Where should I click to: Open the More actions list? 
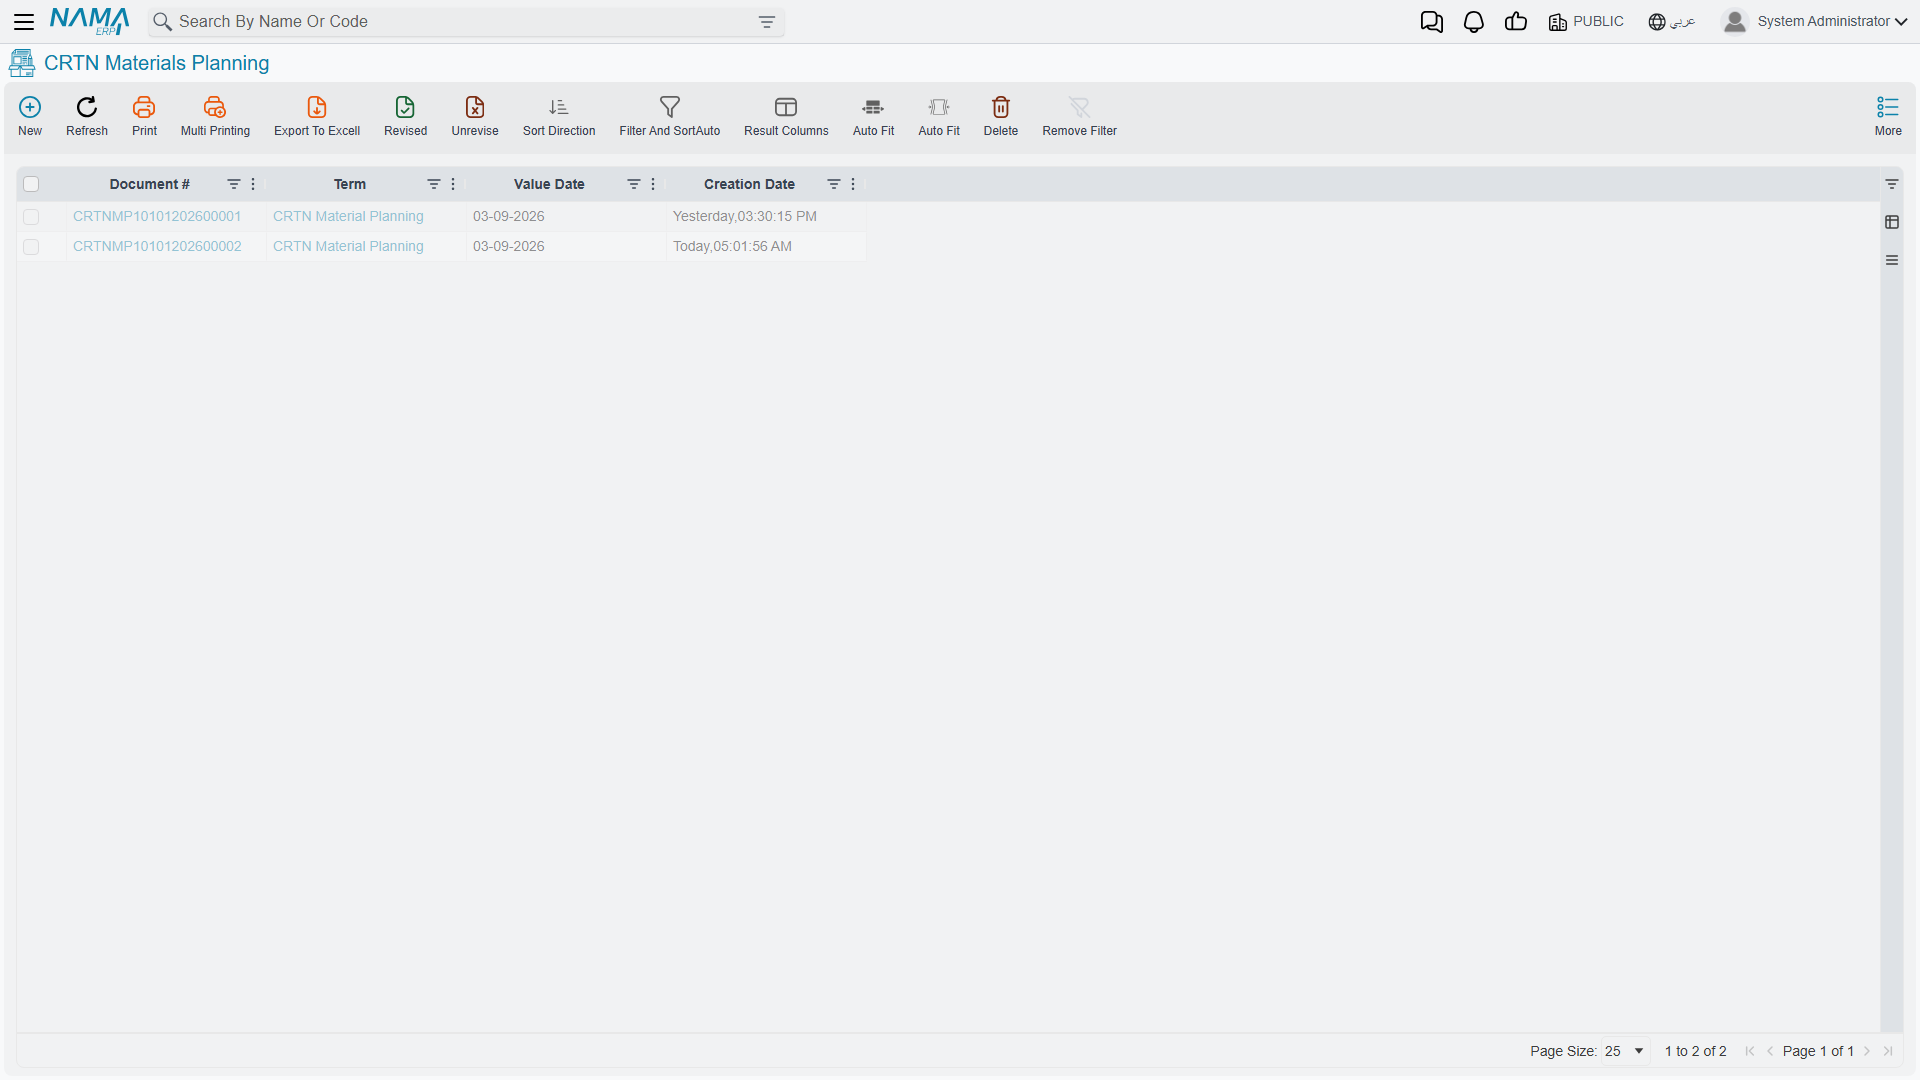pyautogui.click(x=1888, y=116)
